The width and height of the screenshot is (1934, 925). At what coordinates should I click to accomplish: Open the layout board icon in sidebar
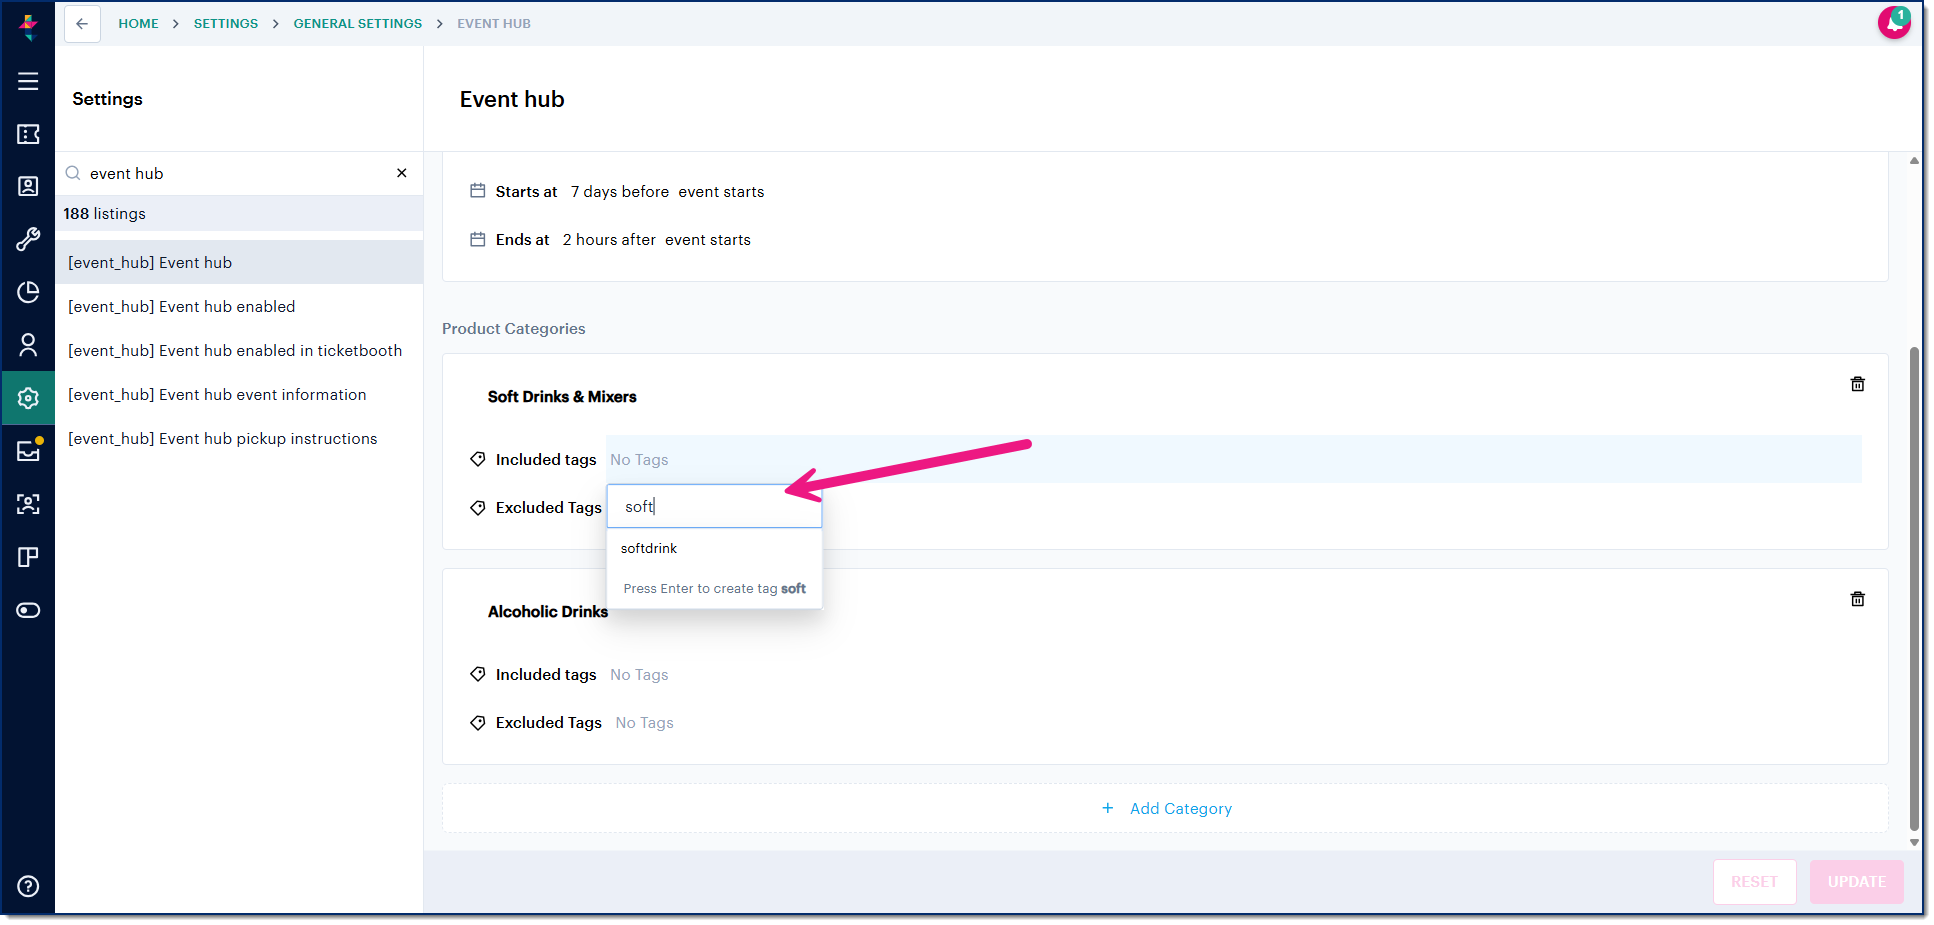tap(28, 557)
